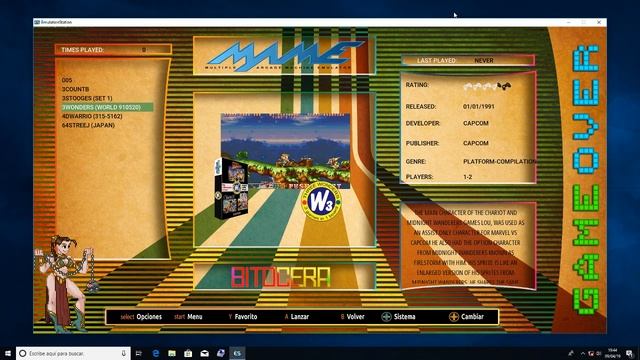
Task: Click the Three Wonders box art image
Action: [231, 188]
